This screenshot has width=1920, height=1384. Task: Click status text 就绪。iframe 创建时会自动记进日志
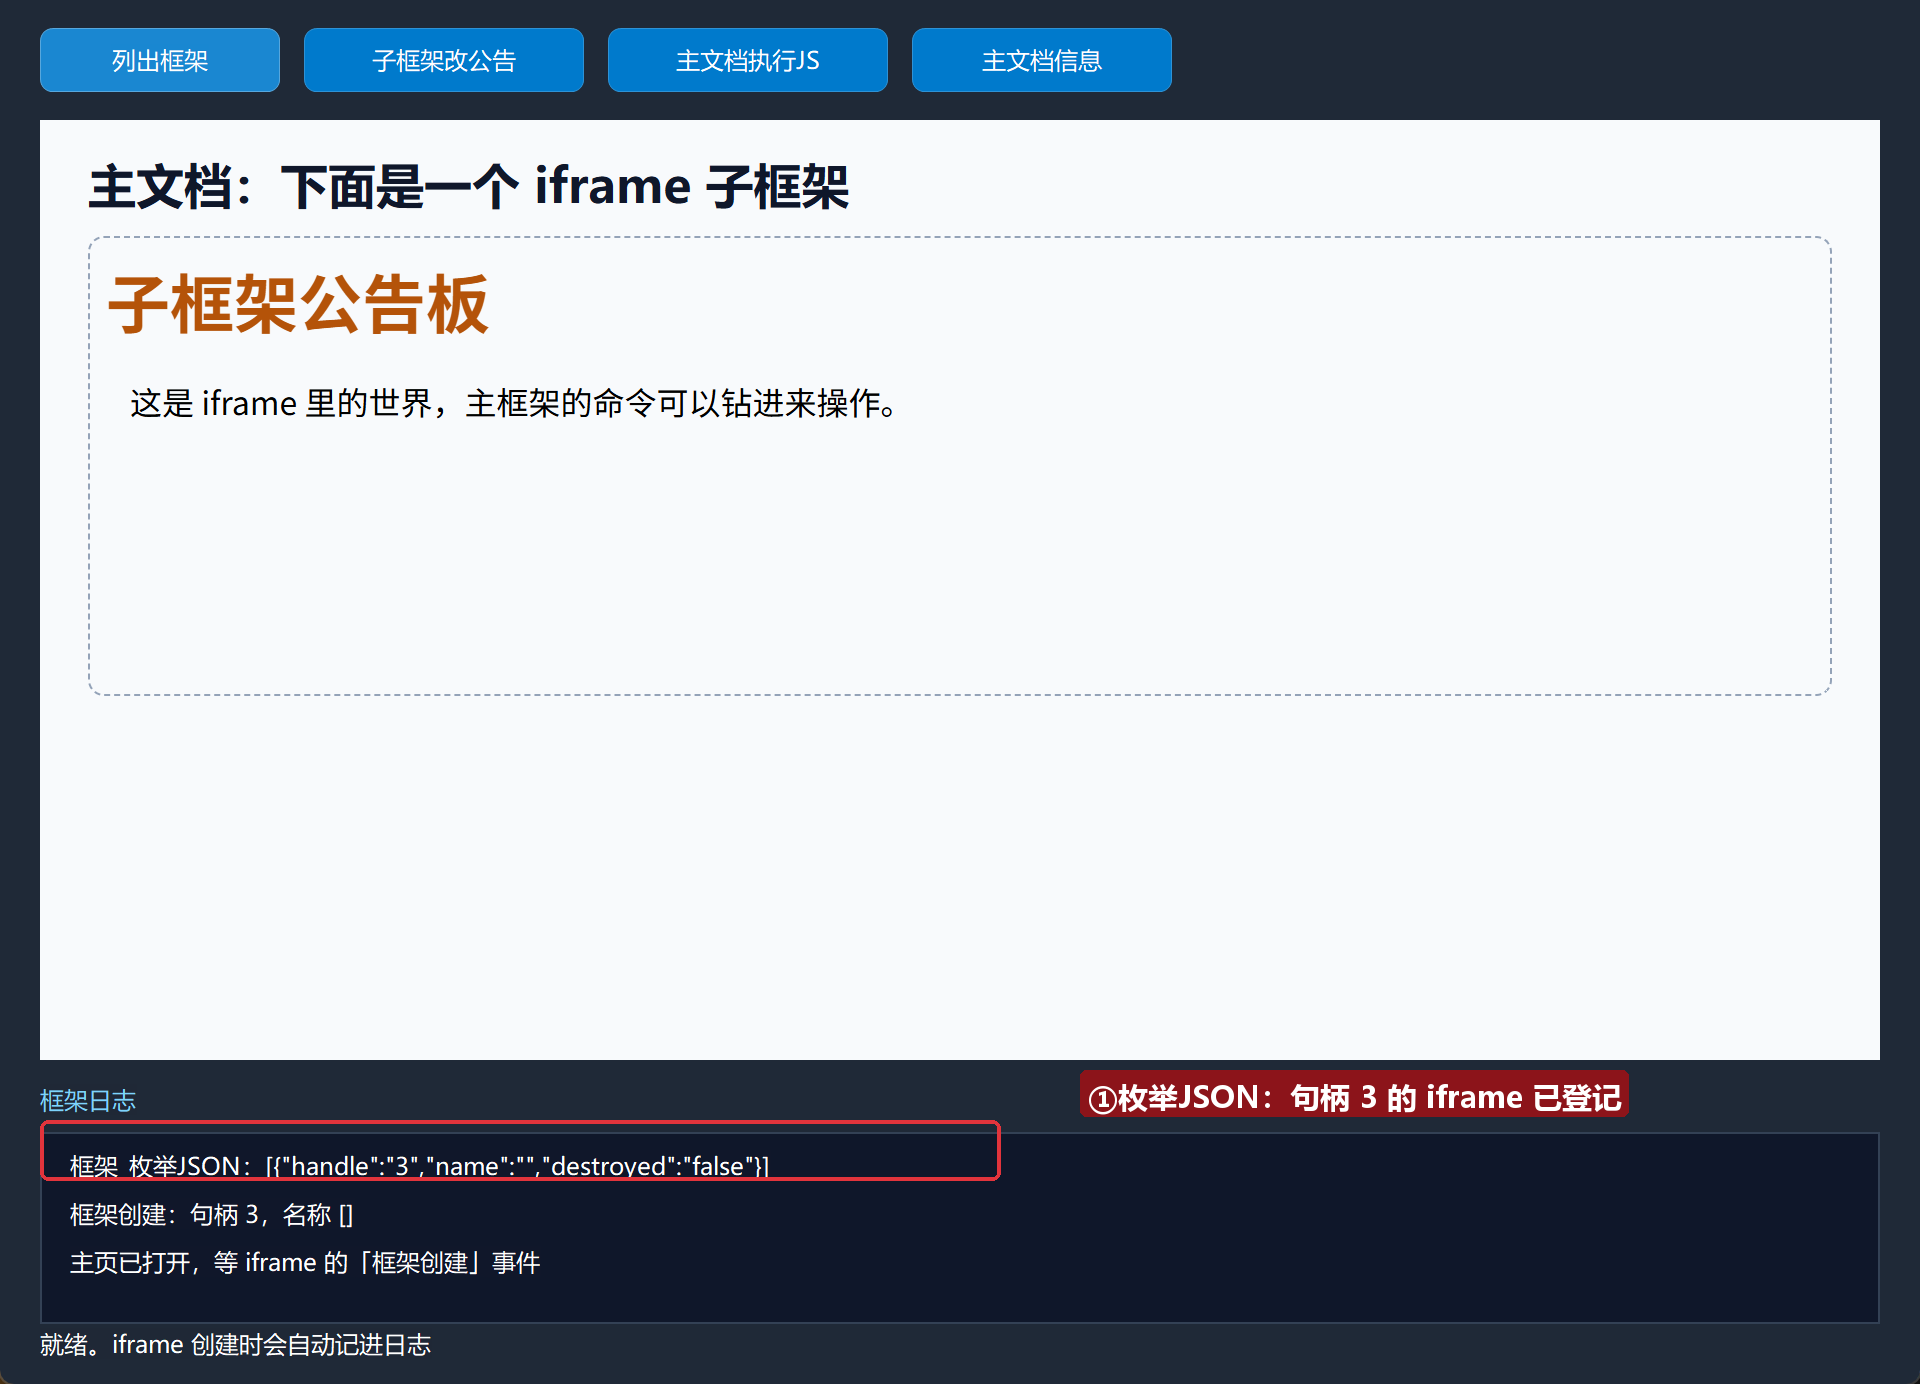(235, 1344)
